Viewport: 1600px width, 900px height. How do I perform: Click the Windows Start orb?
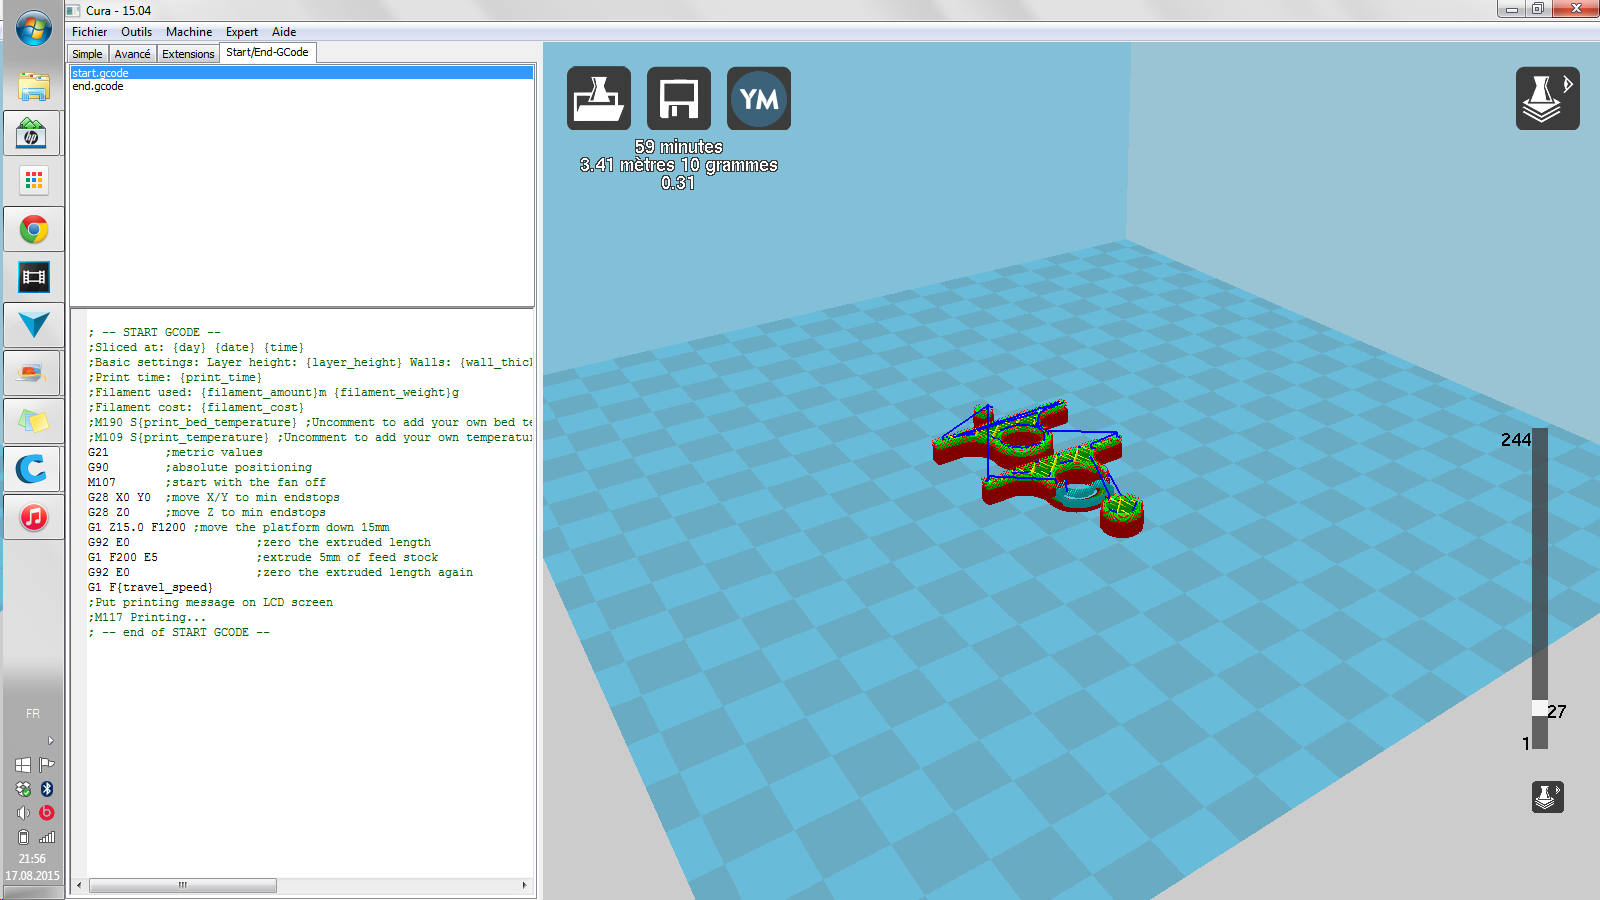tap(33, 28)
